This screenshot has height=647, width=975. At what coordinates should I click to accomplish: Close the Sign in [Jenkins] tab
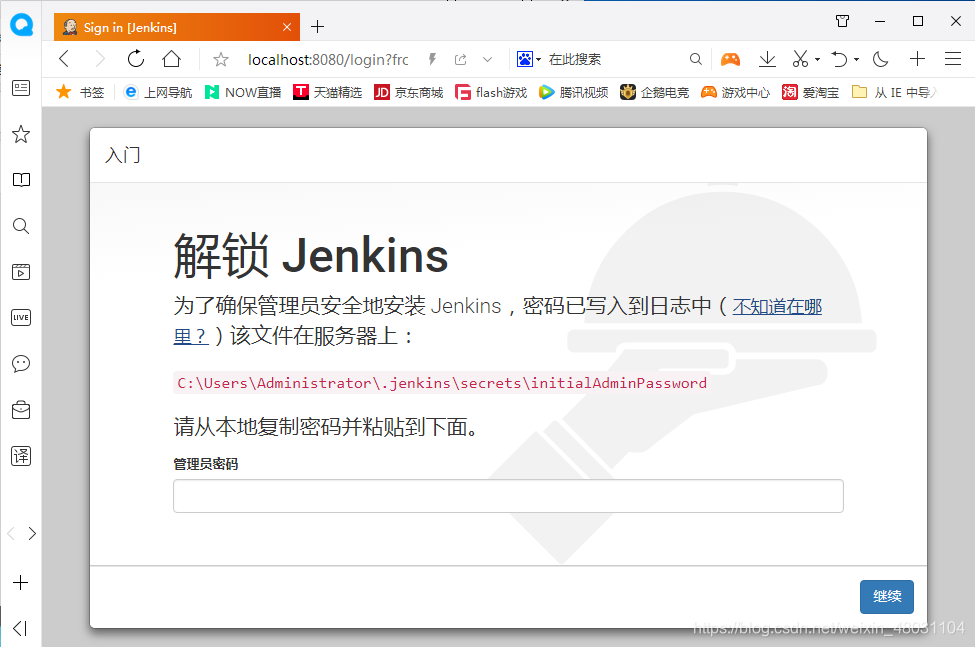point(287,27)
